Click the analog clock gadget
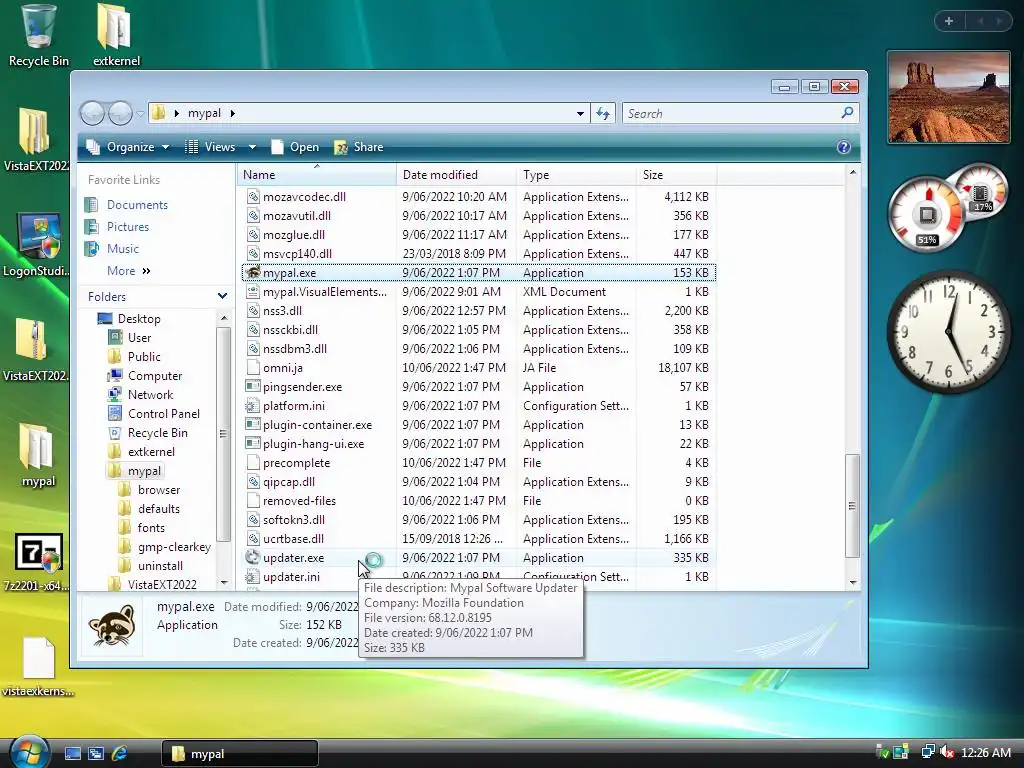Image resolution: width=1024 pixels, height=768 pixels. tap(949, 332)
